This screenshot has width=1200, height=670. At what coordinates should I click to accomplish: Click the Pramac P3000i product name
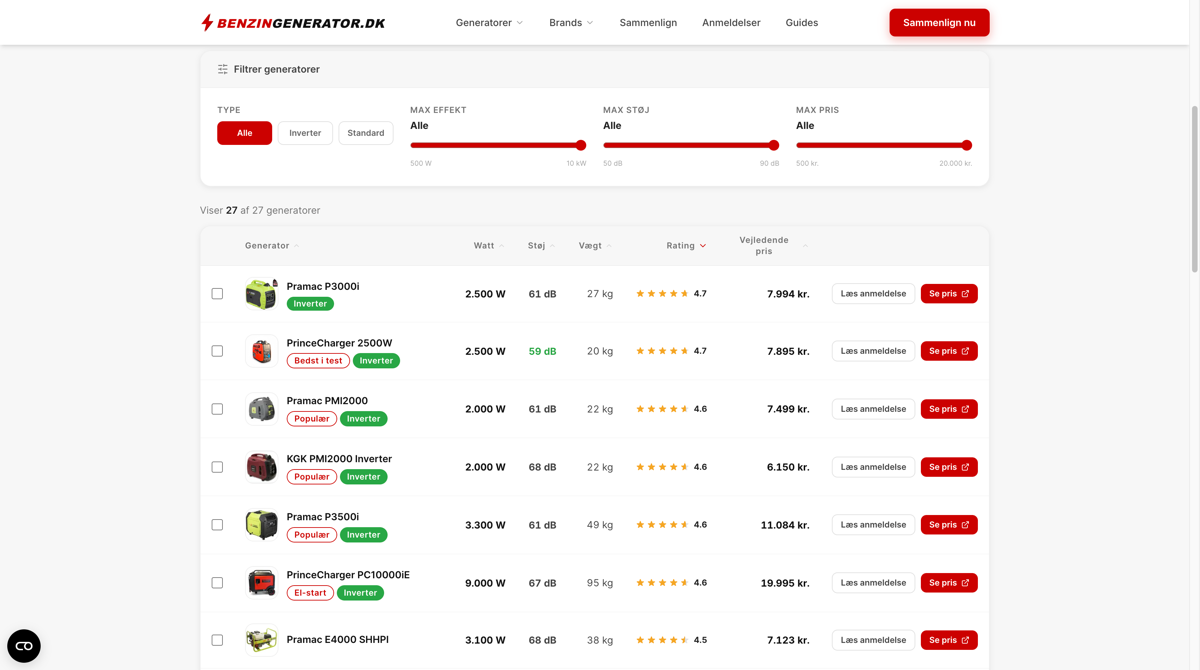pyautogui.click(x=323, y=287)
